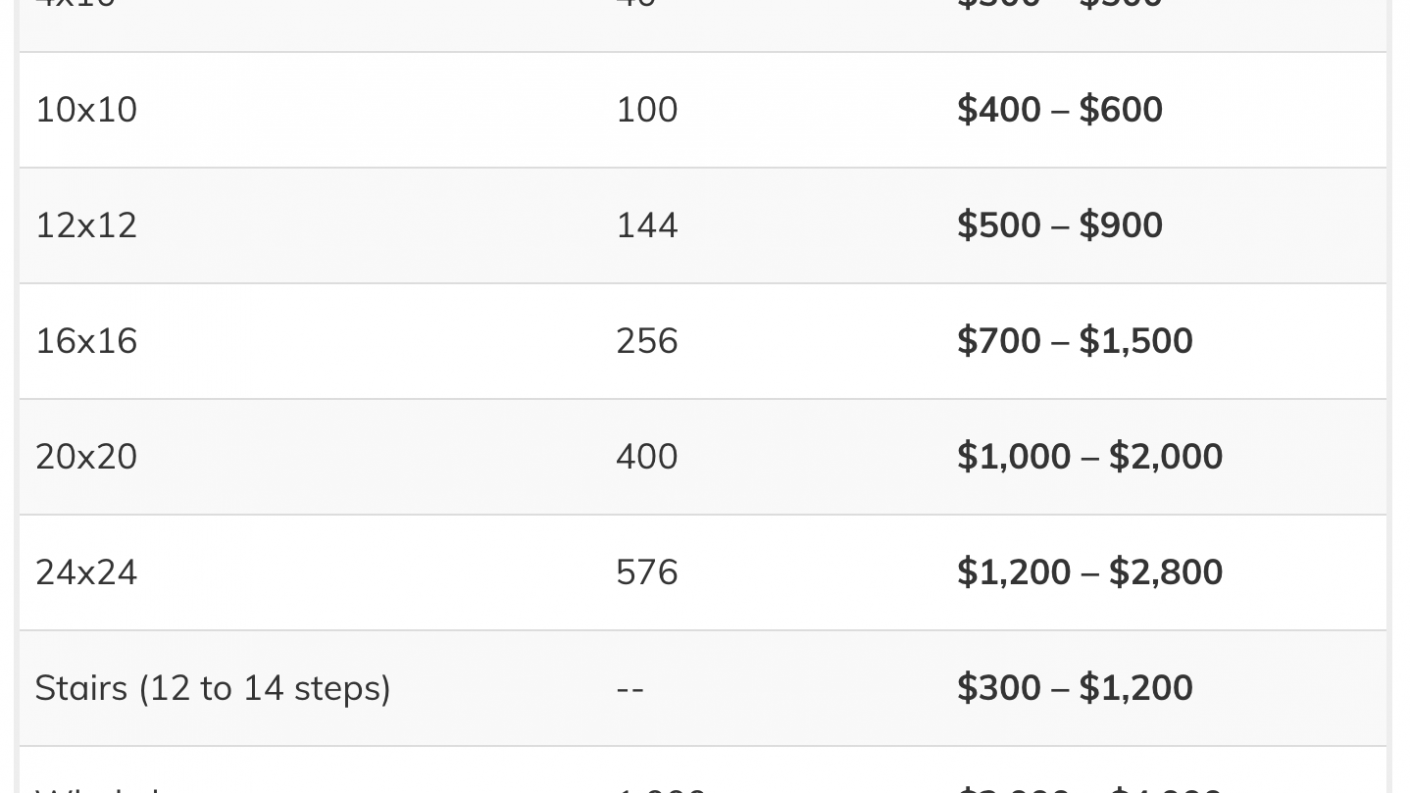Select the $400 – $600 price
The height and width of the screenshot is (793, 1410).
[x=1059, y=109]
